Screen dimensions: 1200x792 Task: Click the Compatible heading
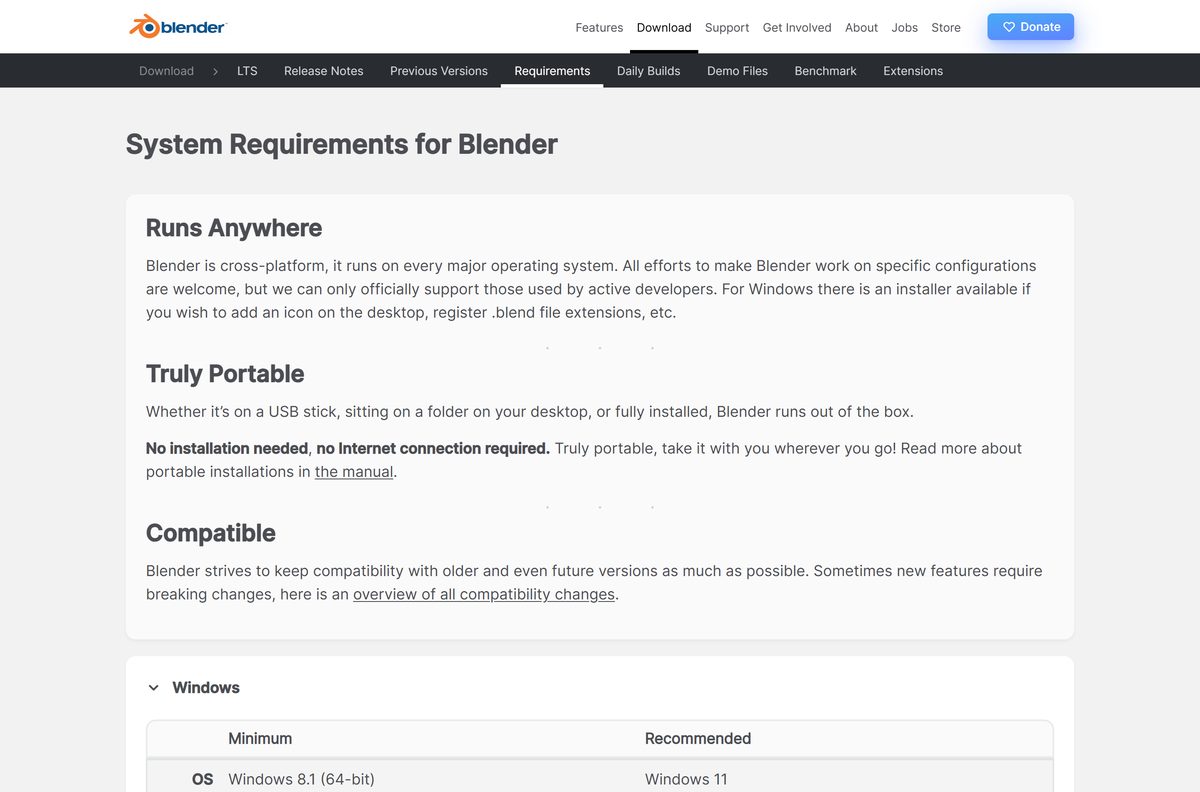click(211, 533)
